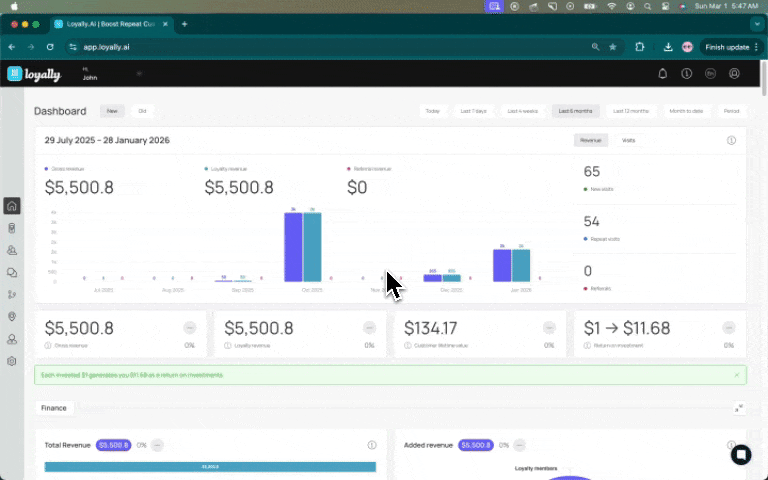768x480 pixels.
Task: Switch the chart to Visits view
Action: [x=628, y=141]
